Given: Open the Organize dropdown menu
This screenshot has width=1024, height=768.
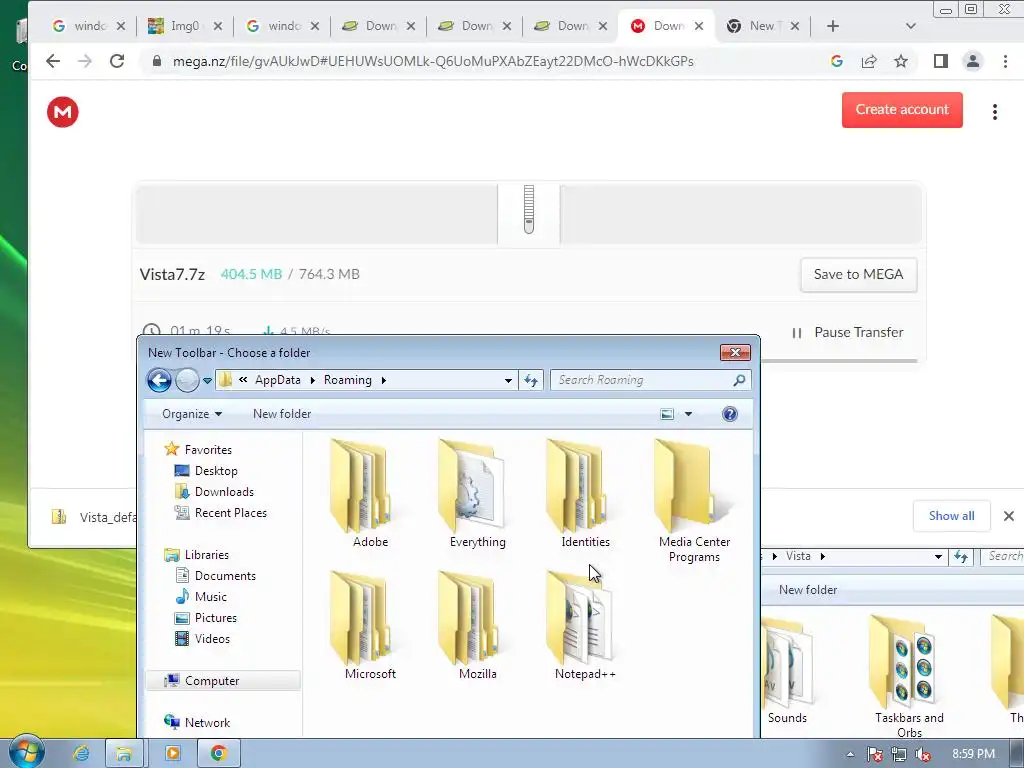Looking at the screenshot, I should (x=192, y=414).
